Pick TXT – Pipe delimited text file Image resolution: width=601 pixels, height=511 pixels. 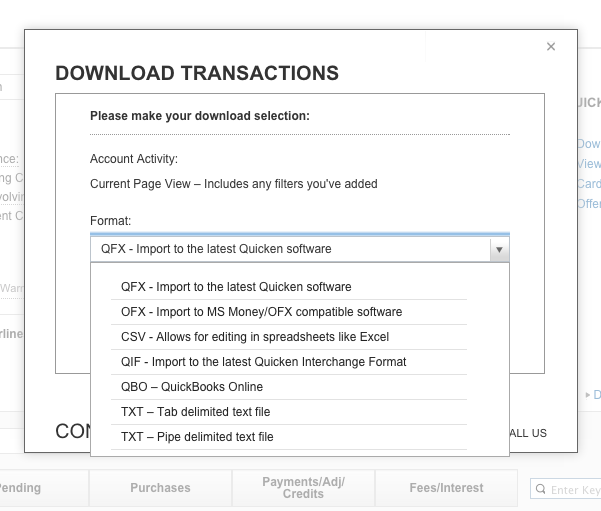(x=289, y=437)
